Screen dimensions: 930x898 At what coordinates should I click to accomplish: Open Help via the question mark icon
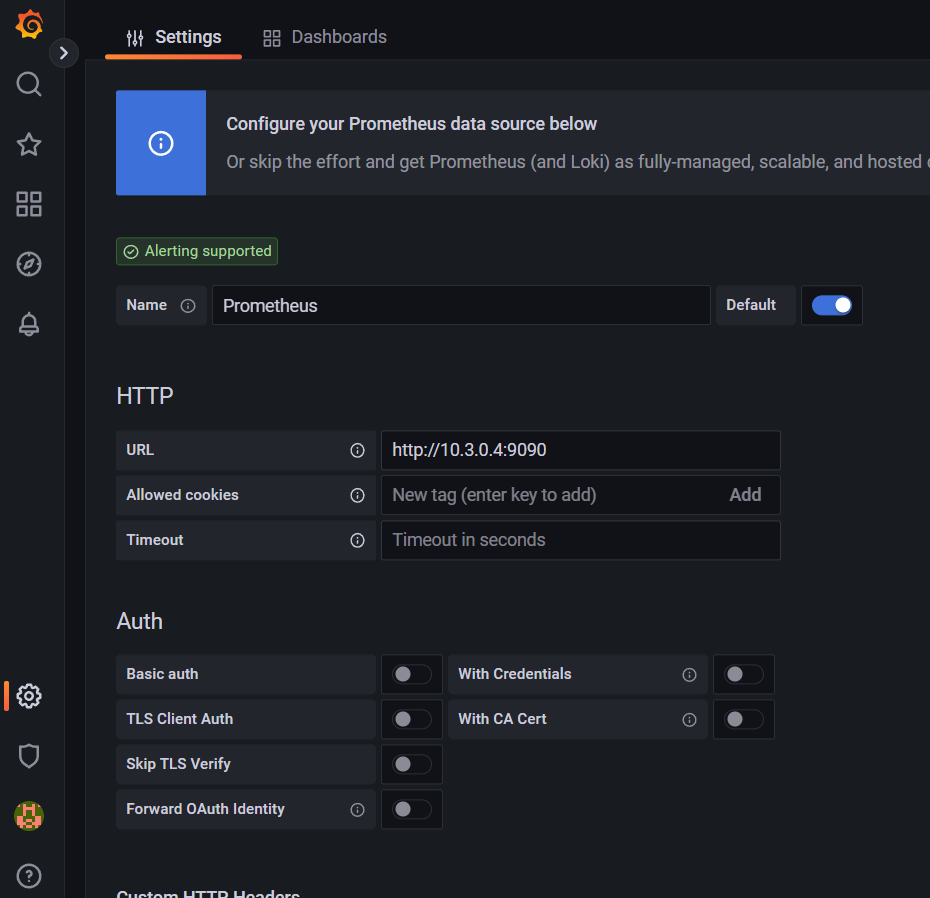point(29,875)
